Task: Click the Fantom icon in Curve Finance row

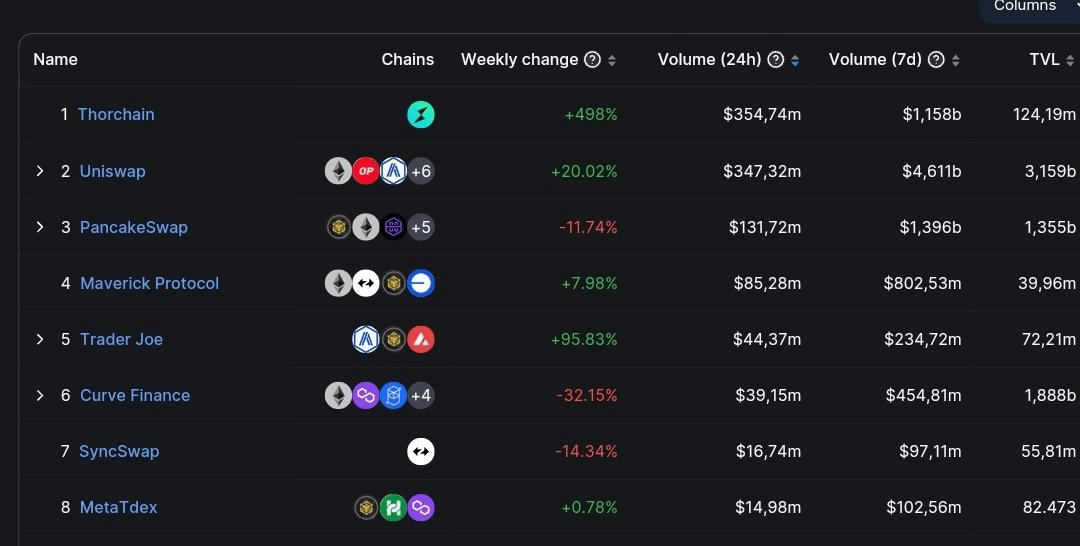Action: click(393, 395)
